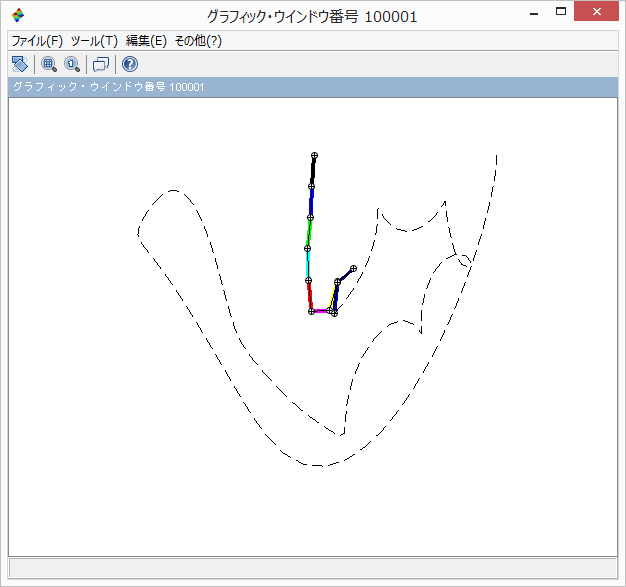The image size is (626, 587).
Task: Select the topmost node of the linkage
Action: [314, 156]
